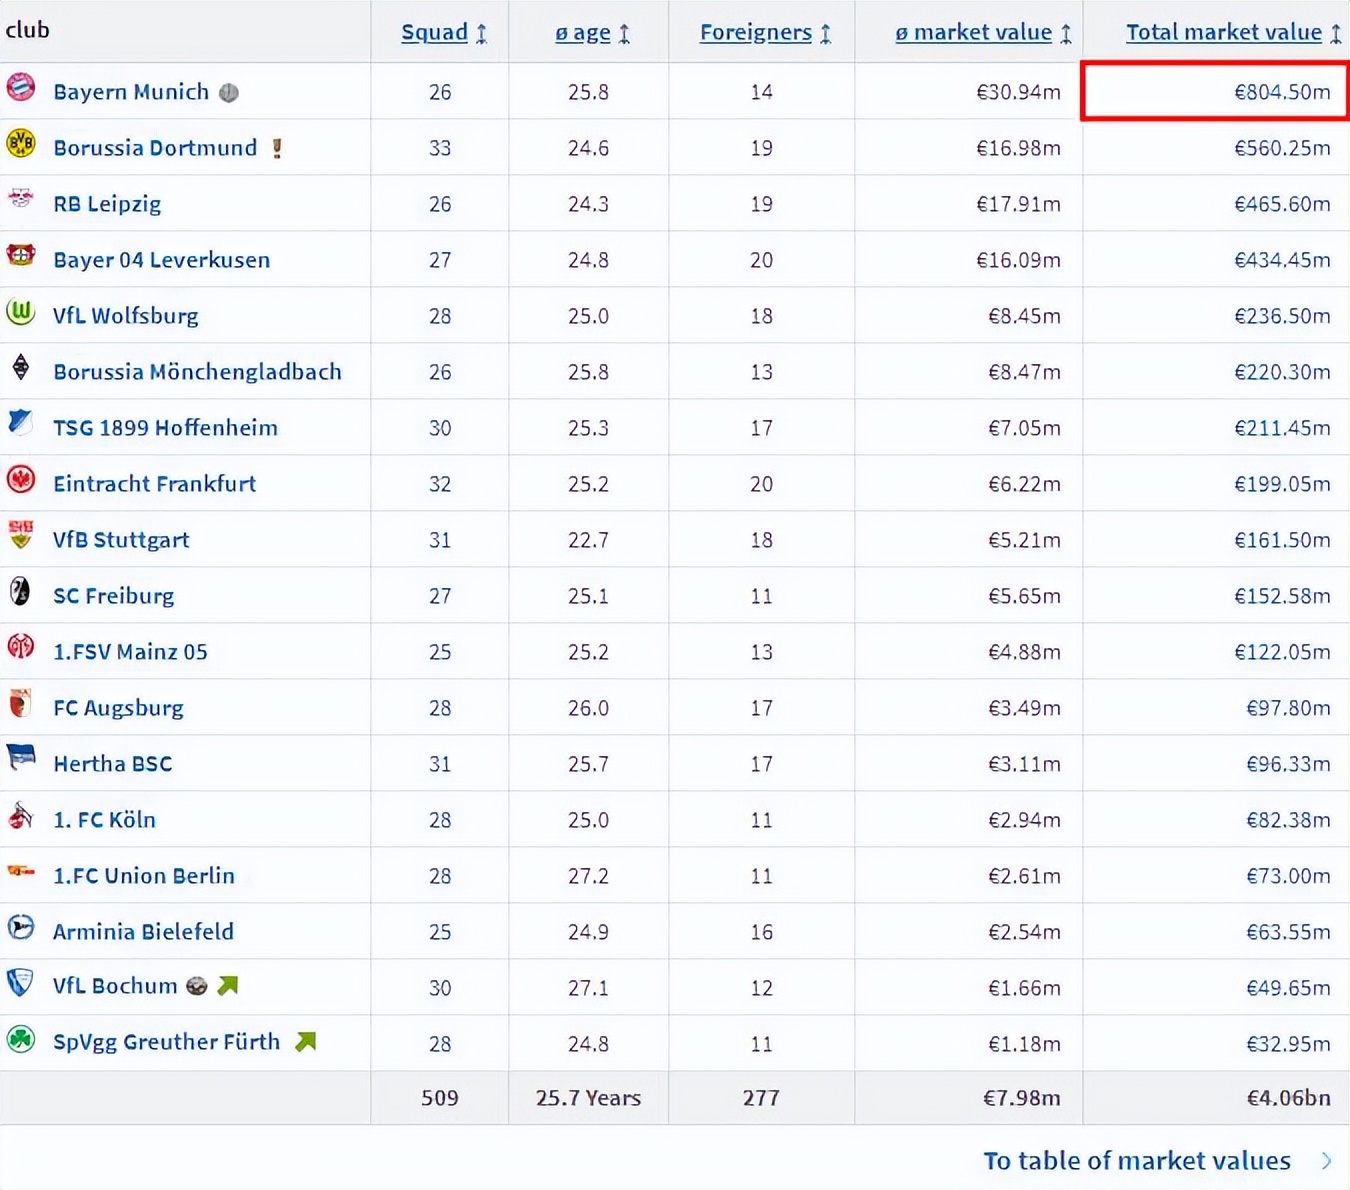This screenshot has height=1190, width=1350.
Task: Click the SpVgg Greuther Fürth clover crest
Action: coord(21,1040)
